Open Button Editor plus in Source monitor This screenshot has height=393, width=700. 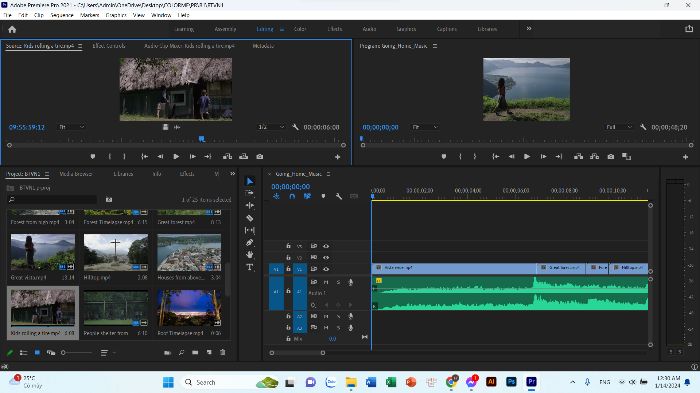(338, 157)
